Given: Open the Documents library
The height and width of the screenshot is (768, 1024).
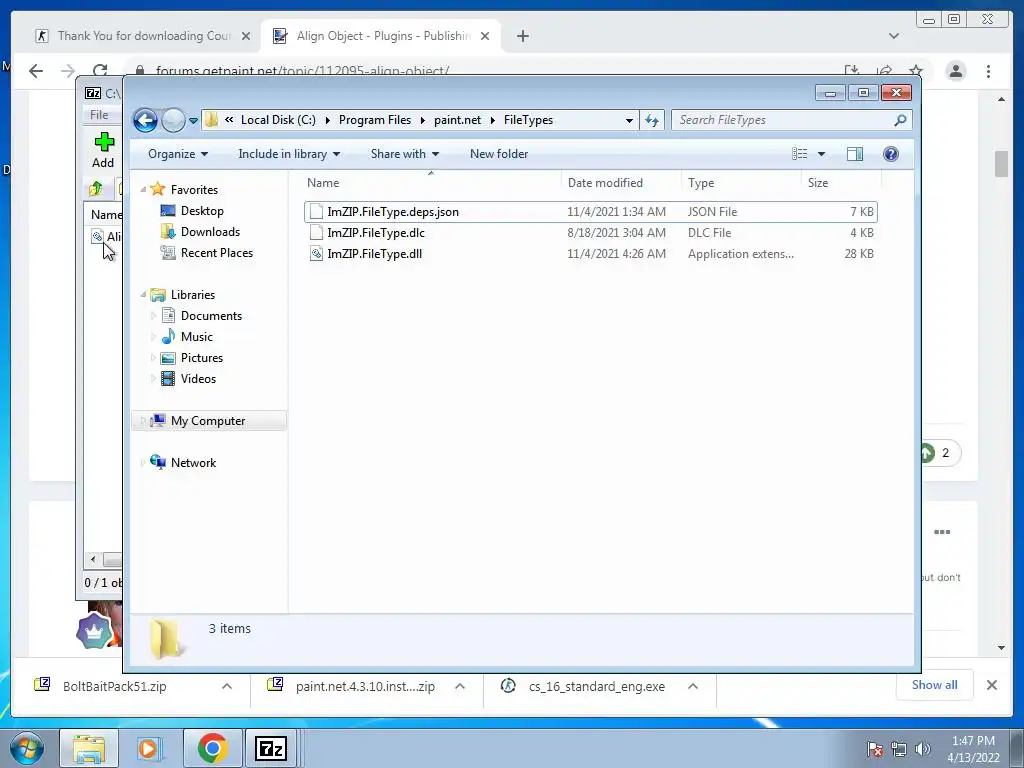Looking at the screenshot, I should (211, 316).
